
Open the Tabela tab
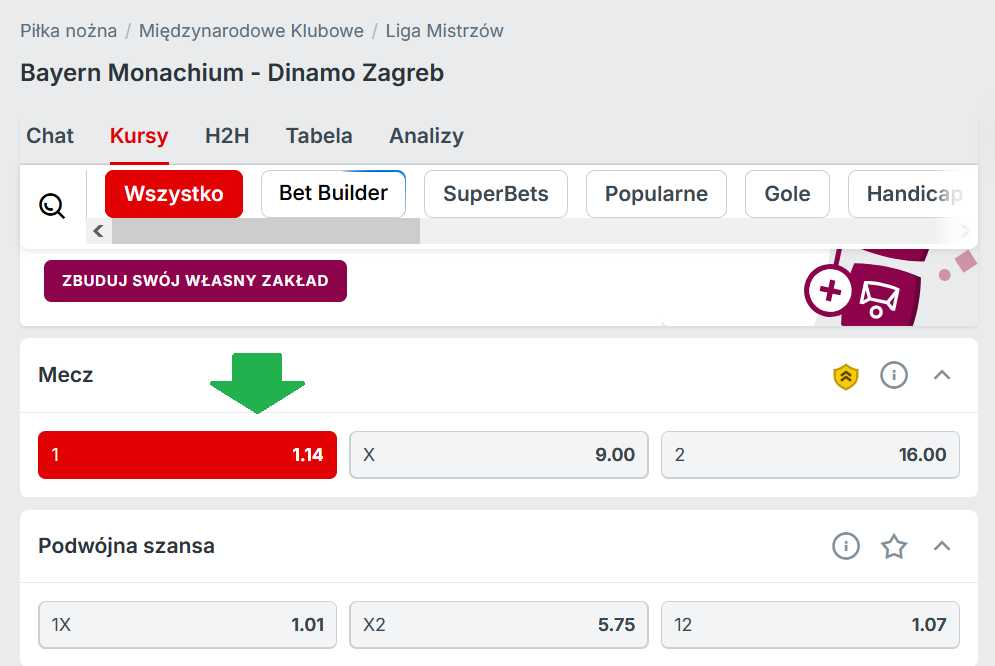click(x=319, y=136)
